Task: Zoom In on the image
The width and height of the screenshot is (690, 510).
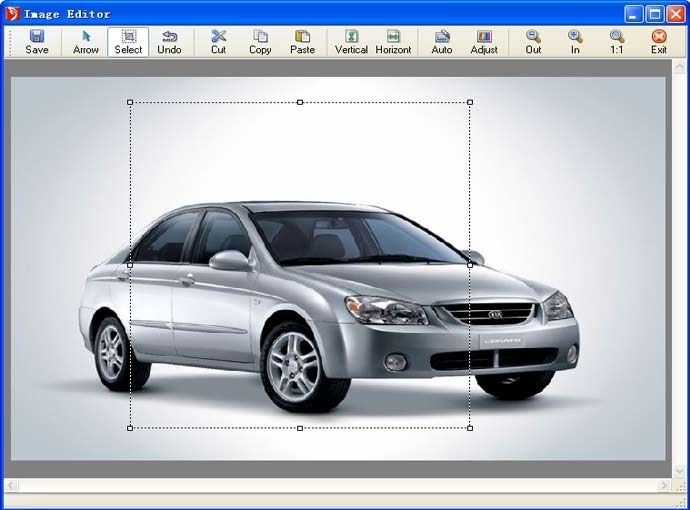Action: pyautogui.click(x=575, y=42)
